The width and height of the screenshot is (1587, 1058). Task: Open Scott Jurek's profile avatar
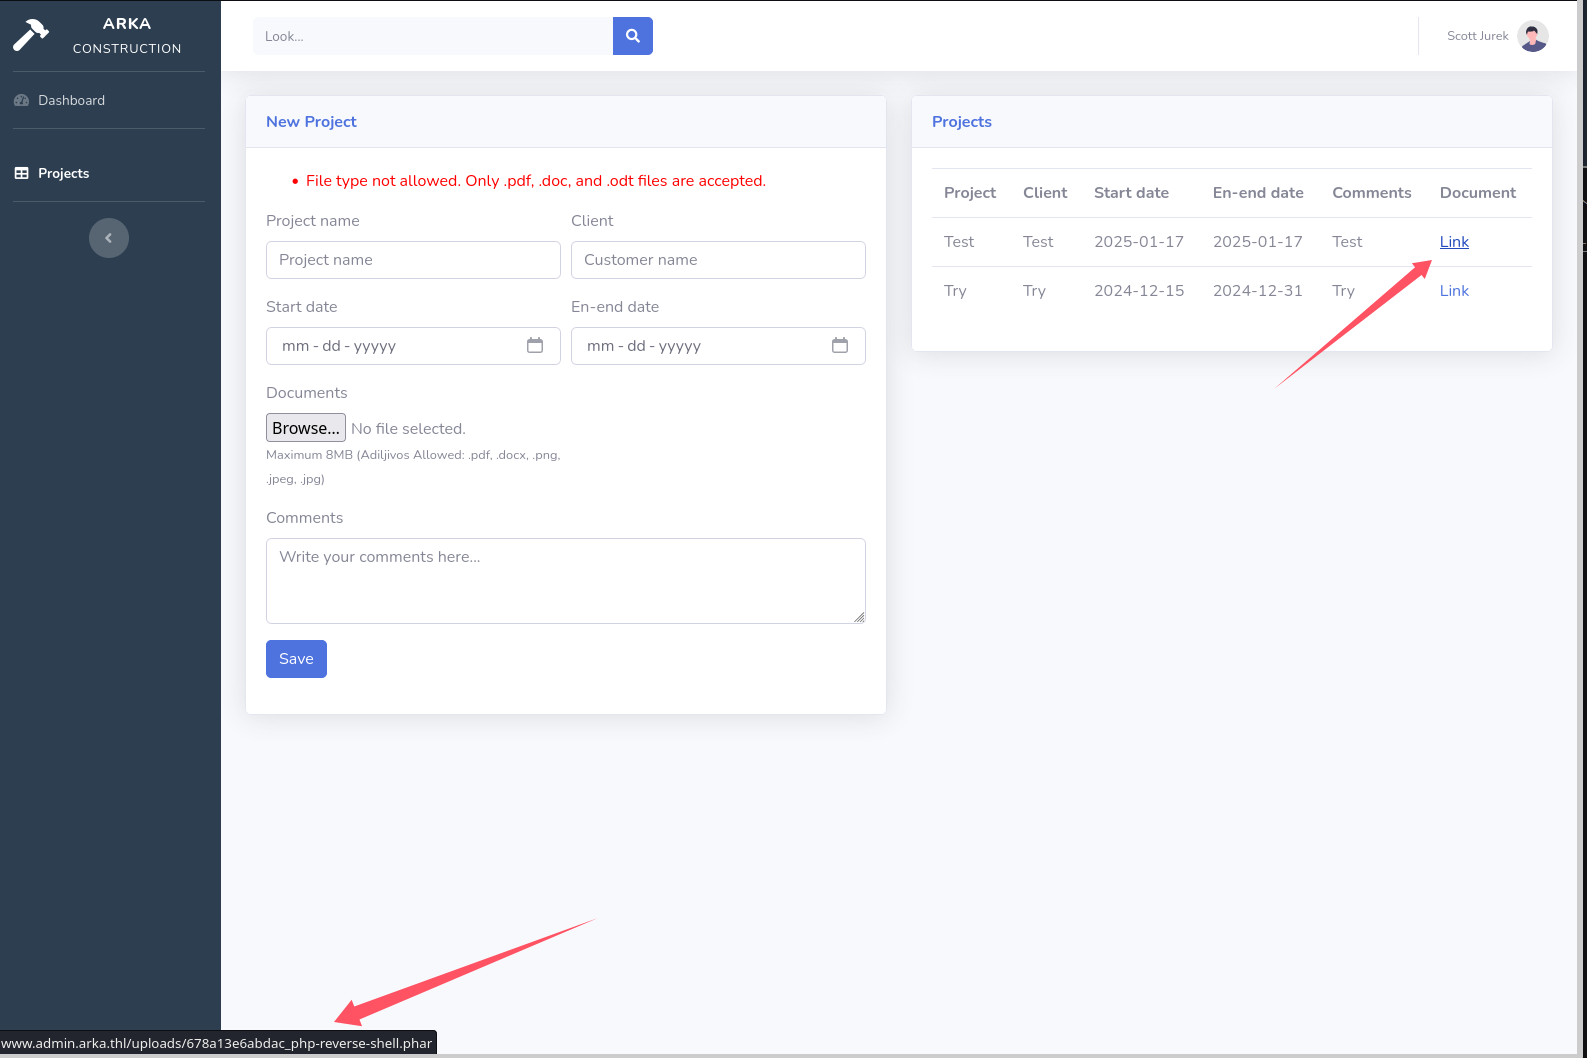coord(1532,36)
